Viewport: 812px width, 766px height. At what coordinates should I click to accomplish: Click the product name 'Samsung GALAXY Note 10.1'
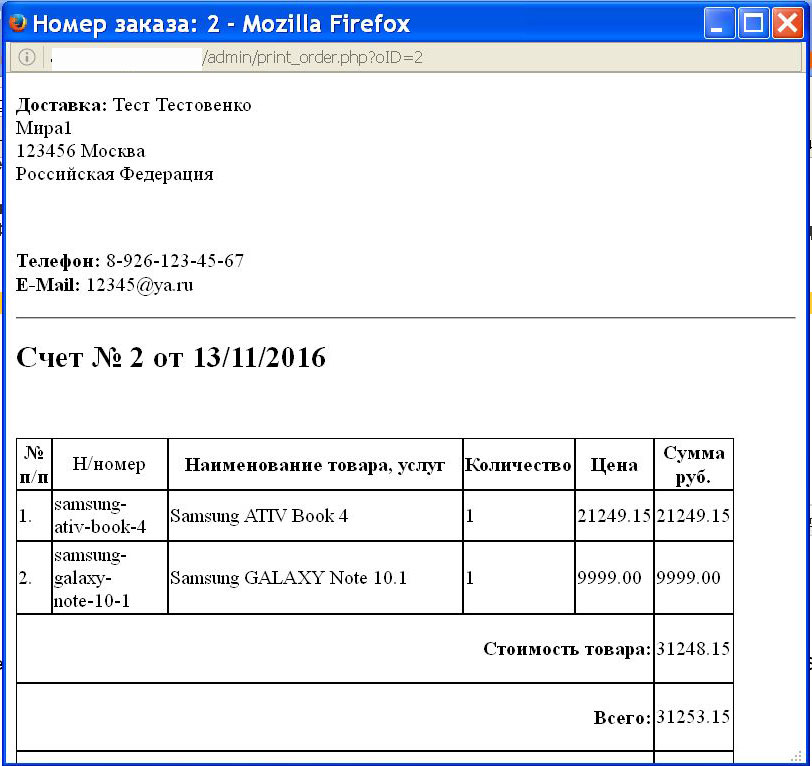pos(288,578)
